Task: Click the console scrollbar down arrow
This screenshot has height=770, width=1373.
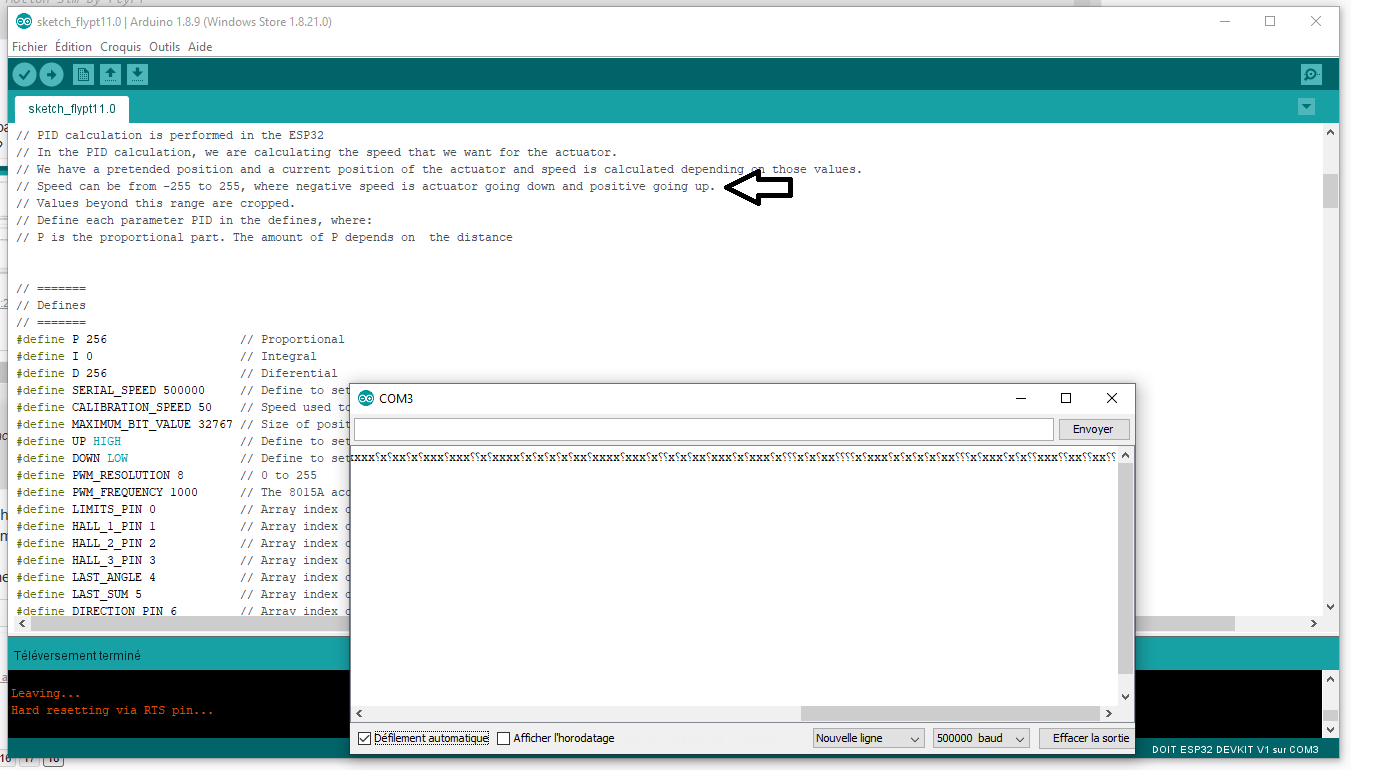Action: pyautogui.click(x=1330, y=731)
